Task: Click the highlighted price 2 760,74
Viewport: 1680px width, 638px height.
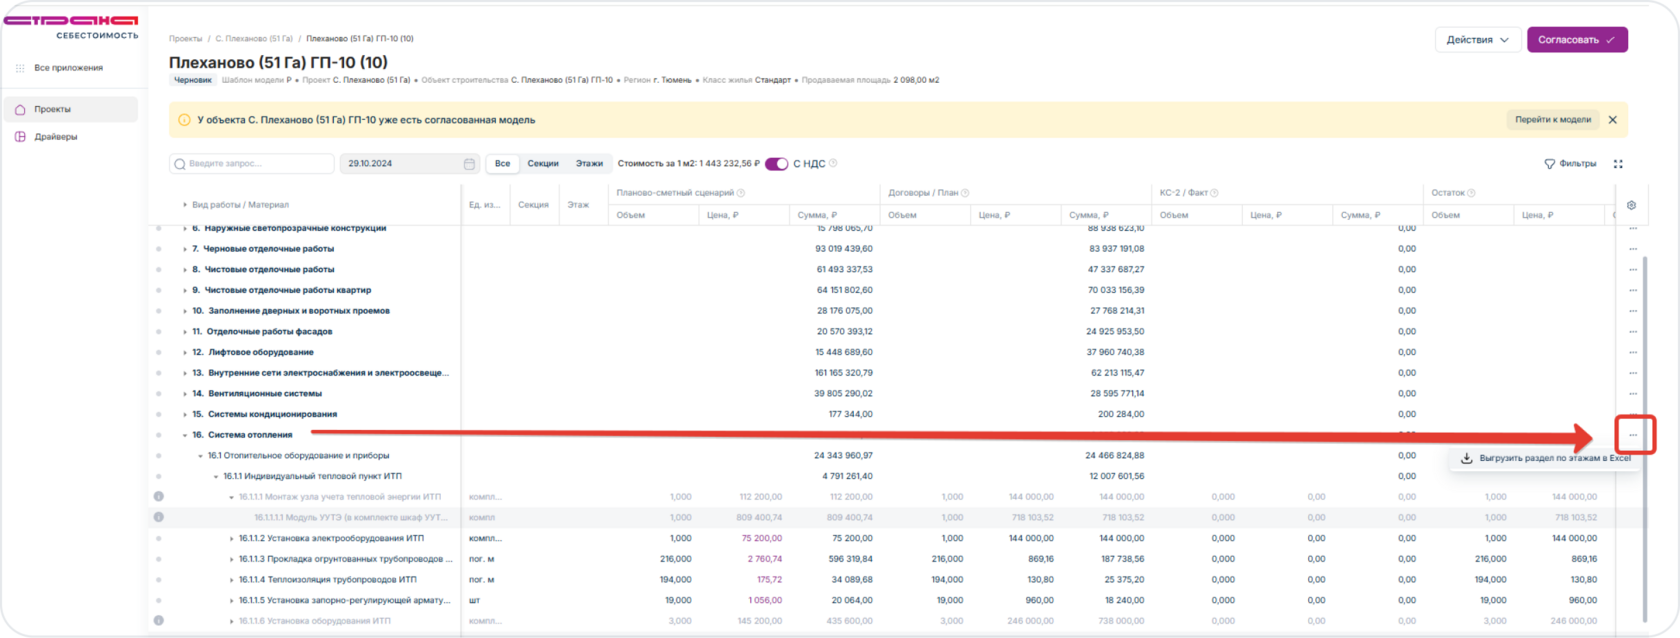Action: point(765,559)
